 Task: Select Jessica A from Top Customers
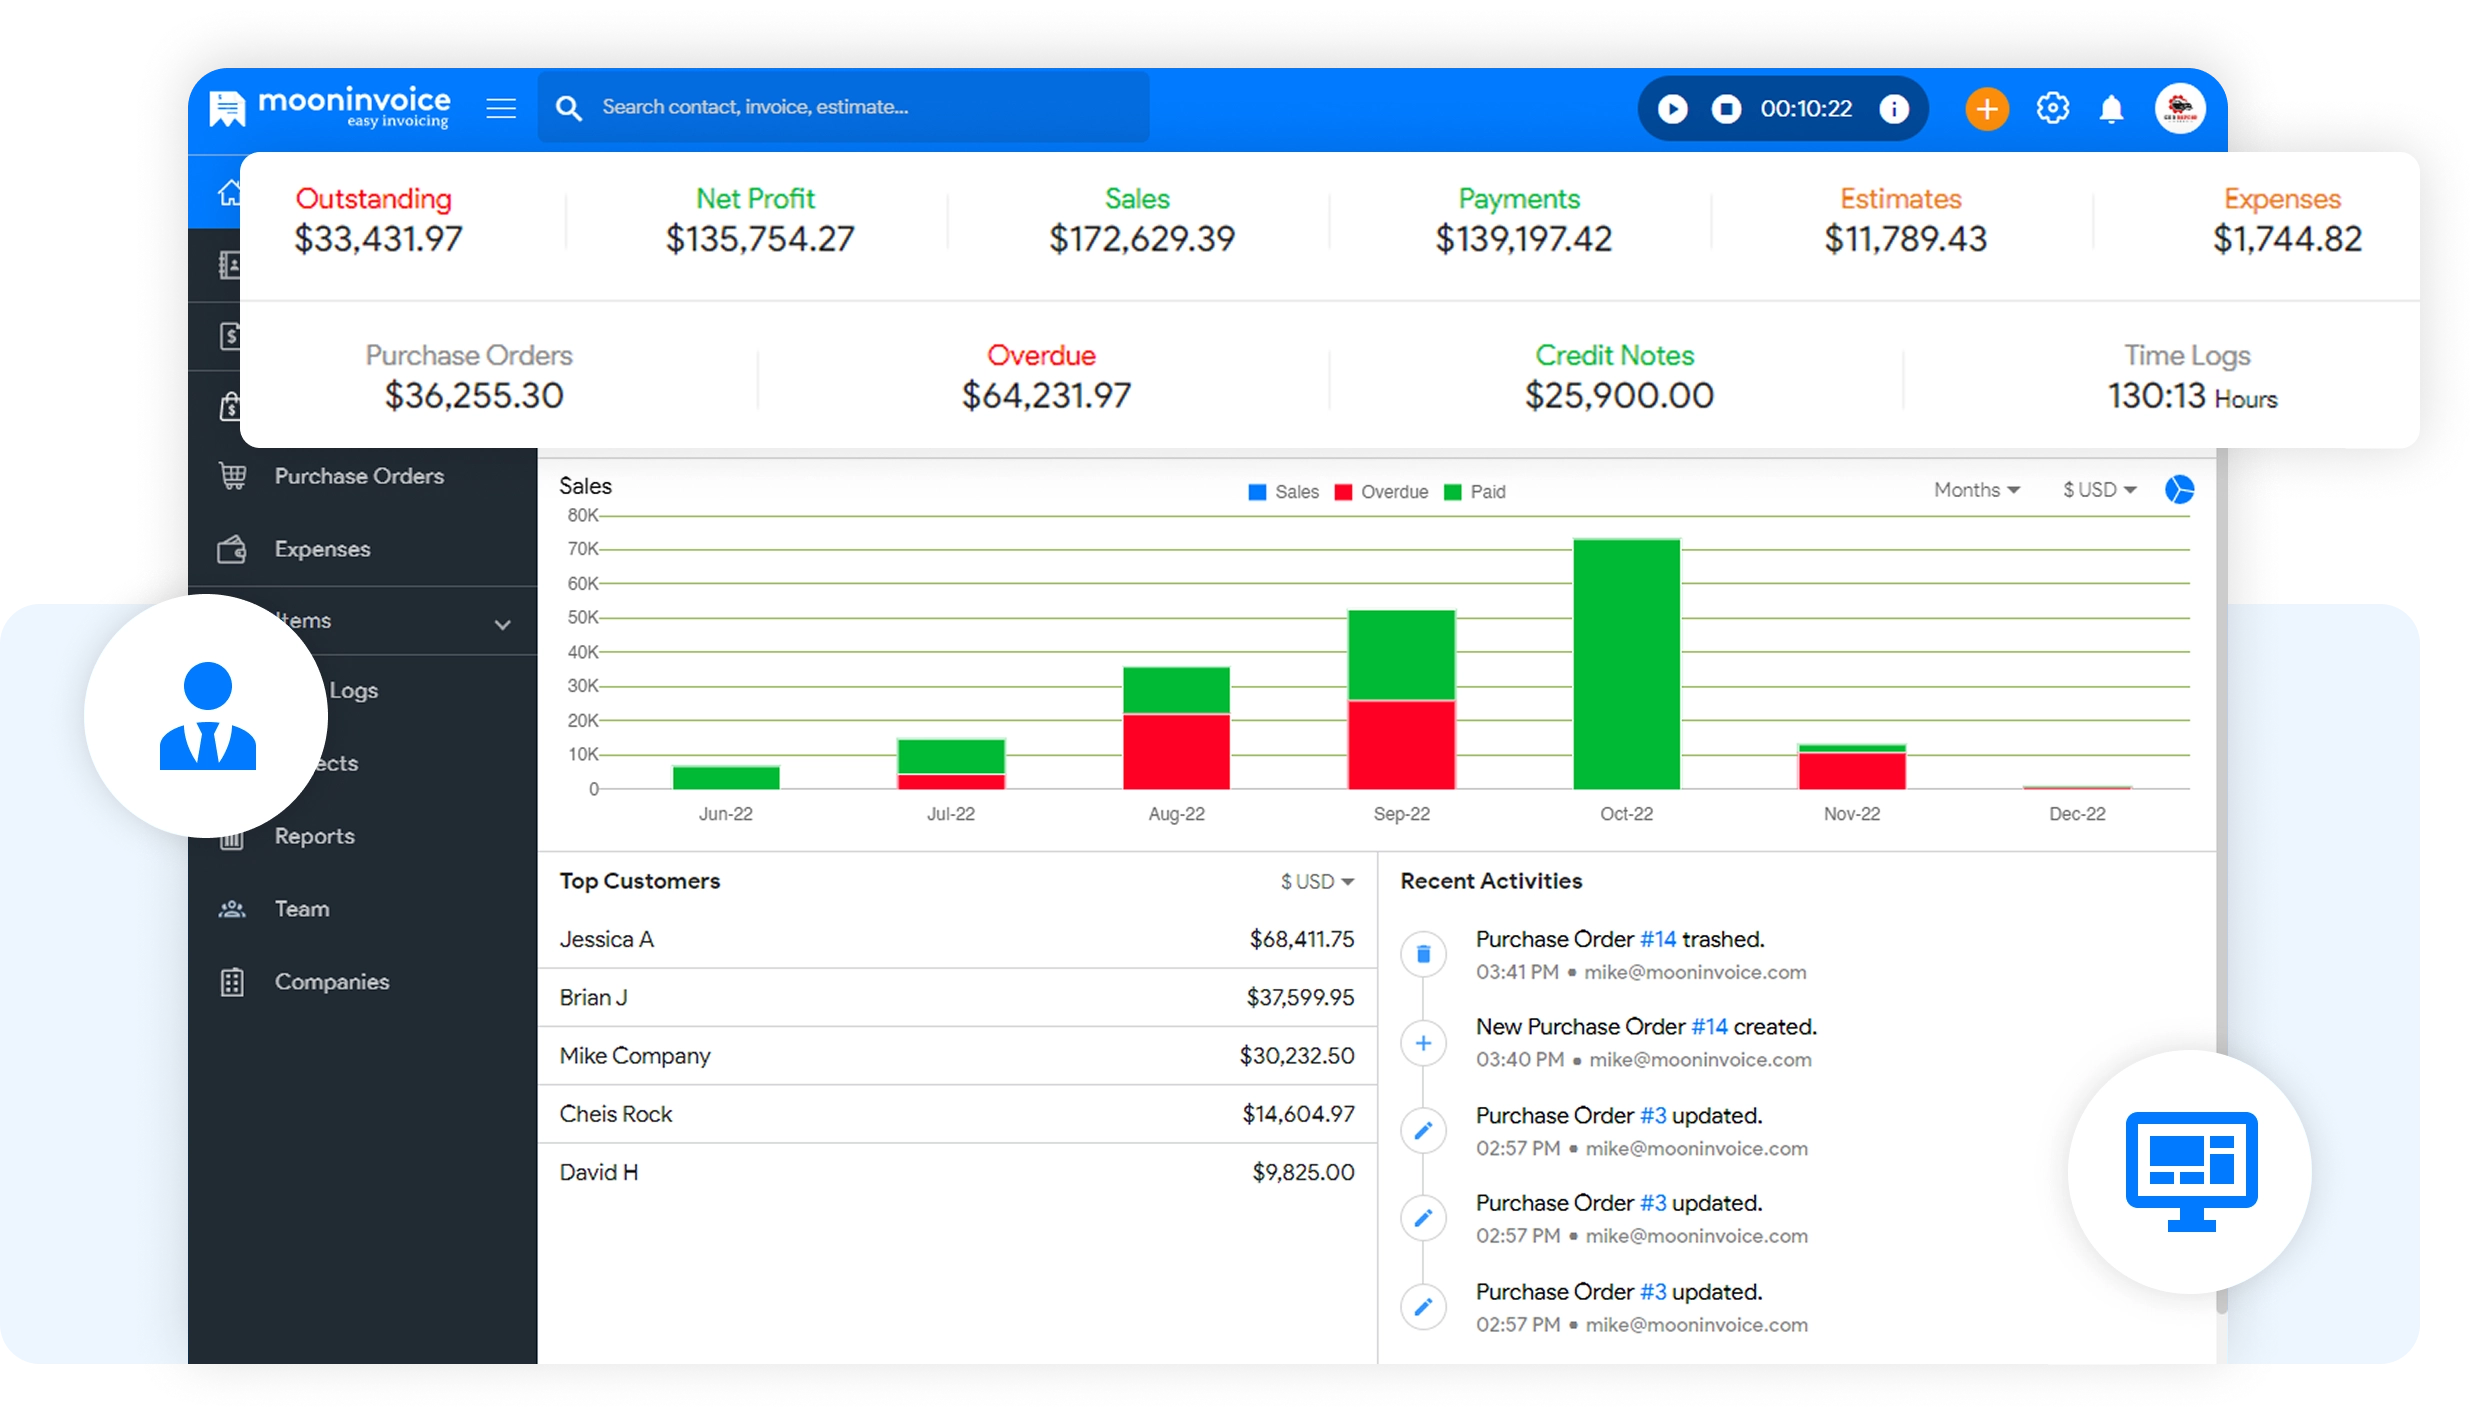[606, 939]
